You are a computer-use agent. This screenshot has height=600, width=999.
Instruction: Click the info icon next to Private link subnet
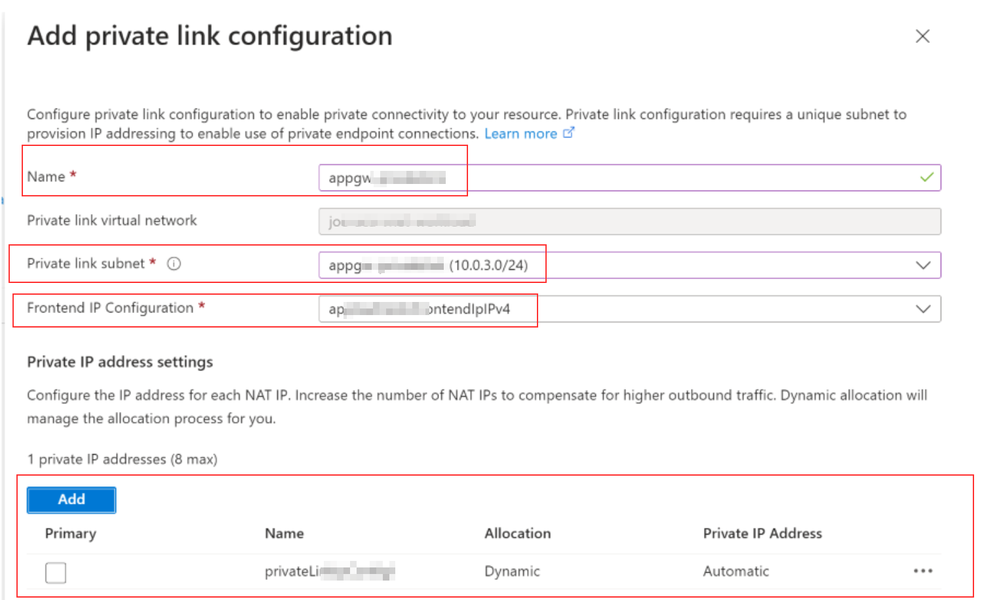point(174,264)
